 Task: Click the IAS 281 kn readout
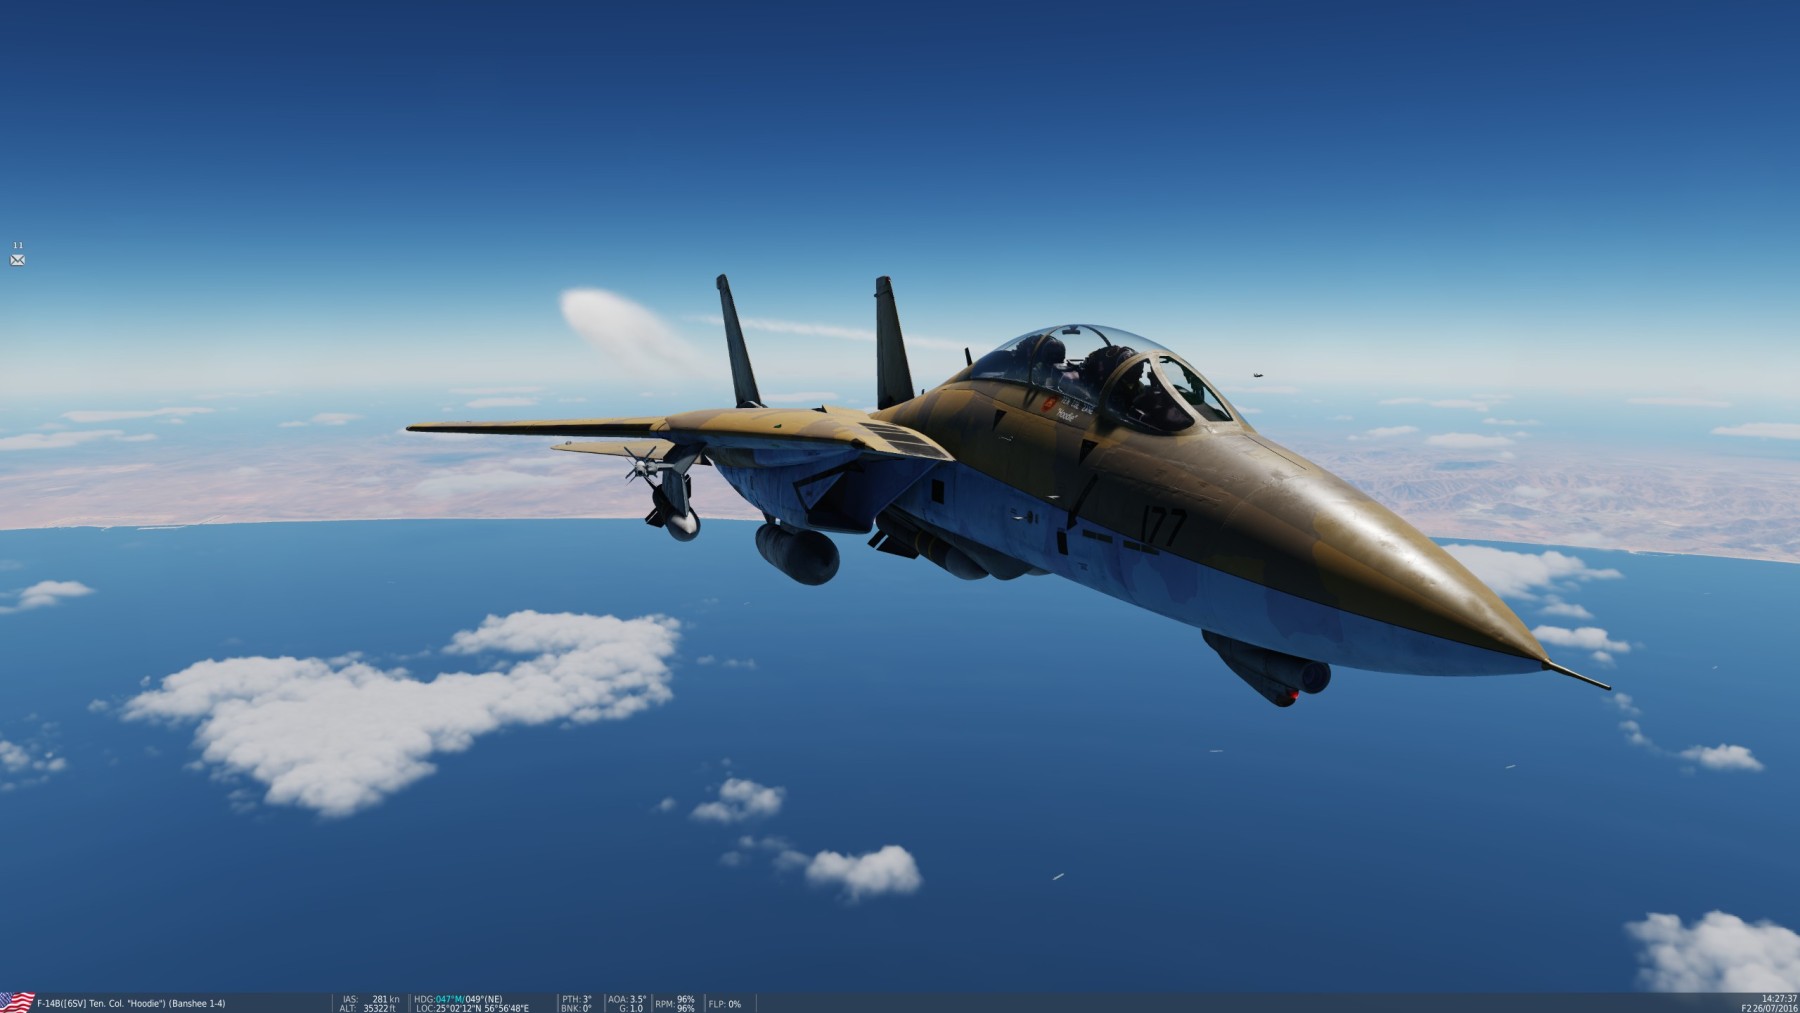(371, 999)
